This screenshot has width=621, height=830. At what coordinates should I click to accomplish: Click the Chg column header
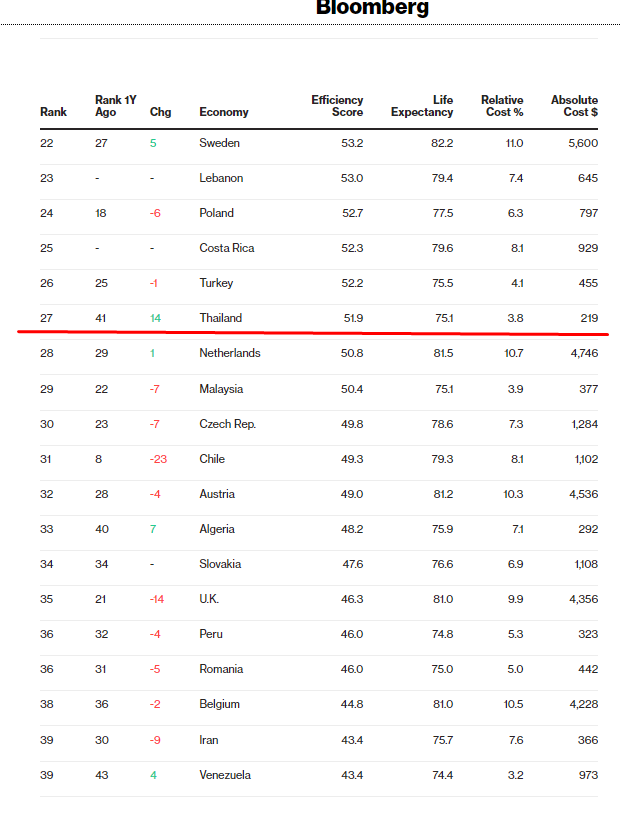point(160,112)
